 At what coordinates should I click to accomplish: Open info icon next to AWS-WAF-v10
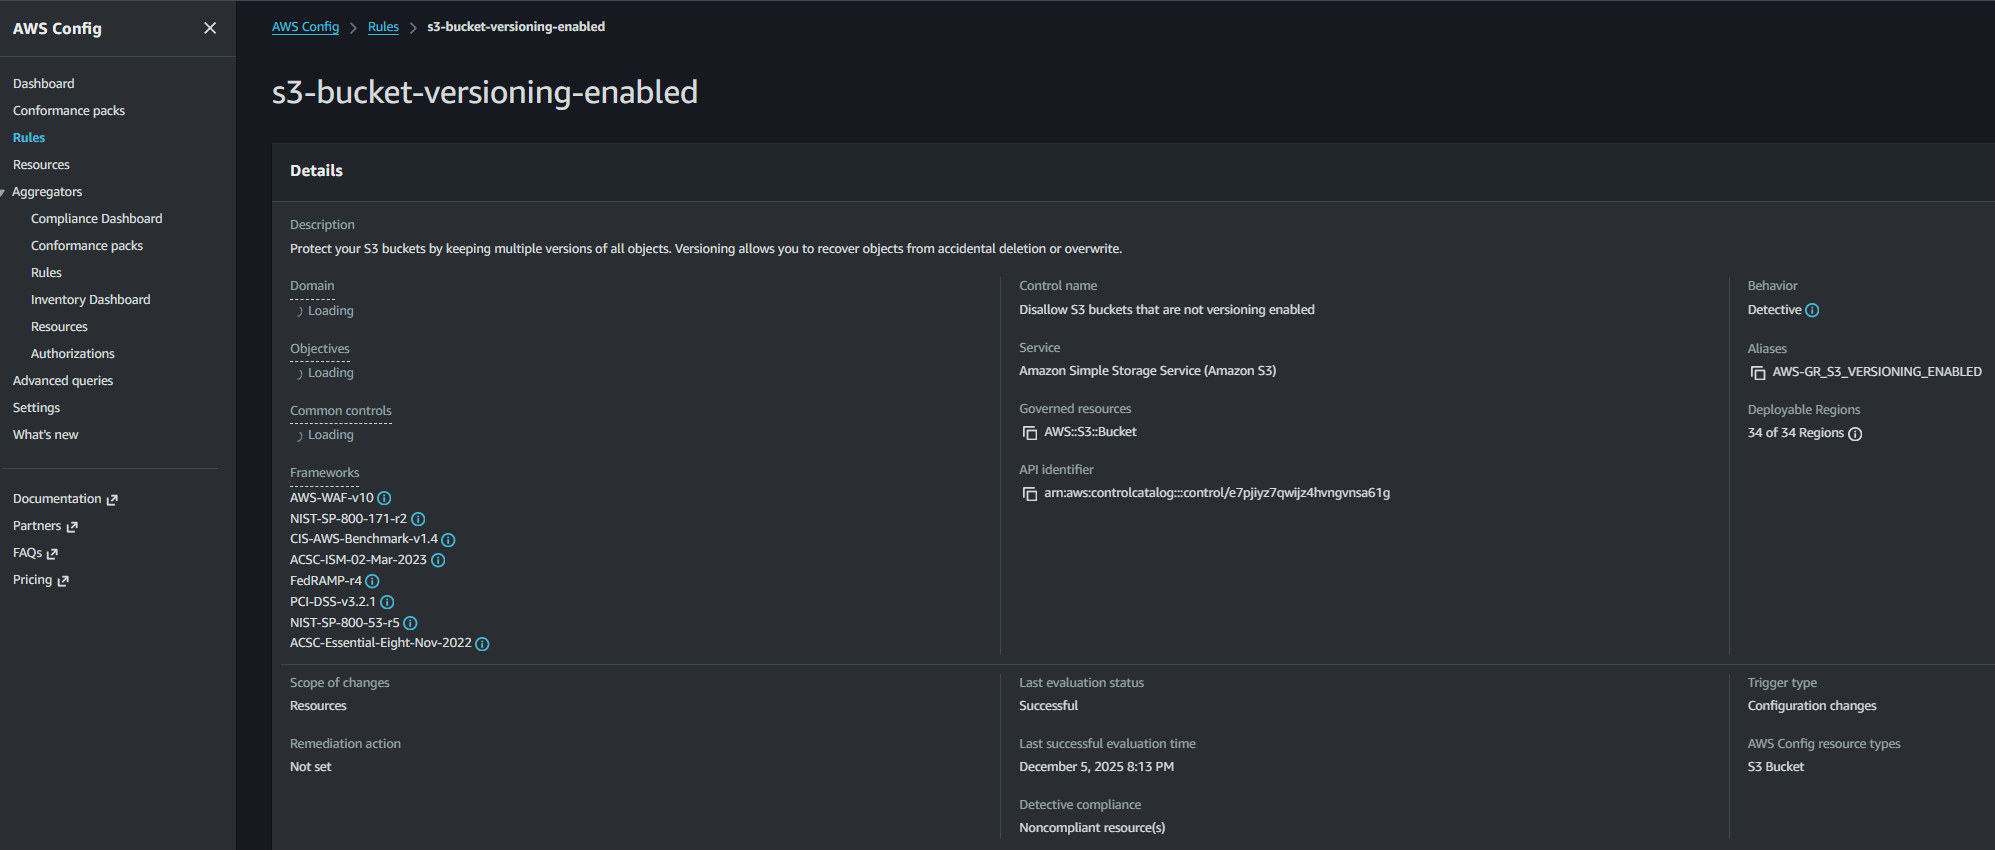click(384, 498)
